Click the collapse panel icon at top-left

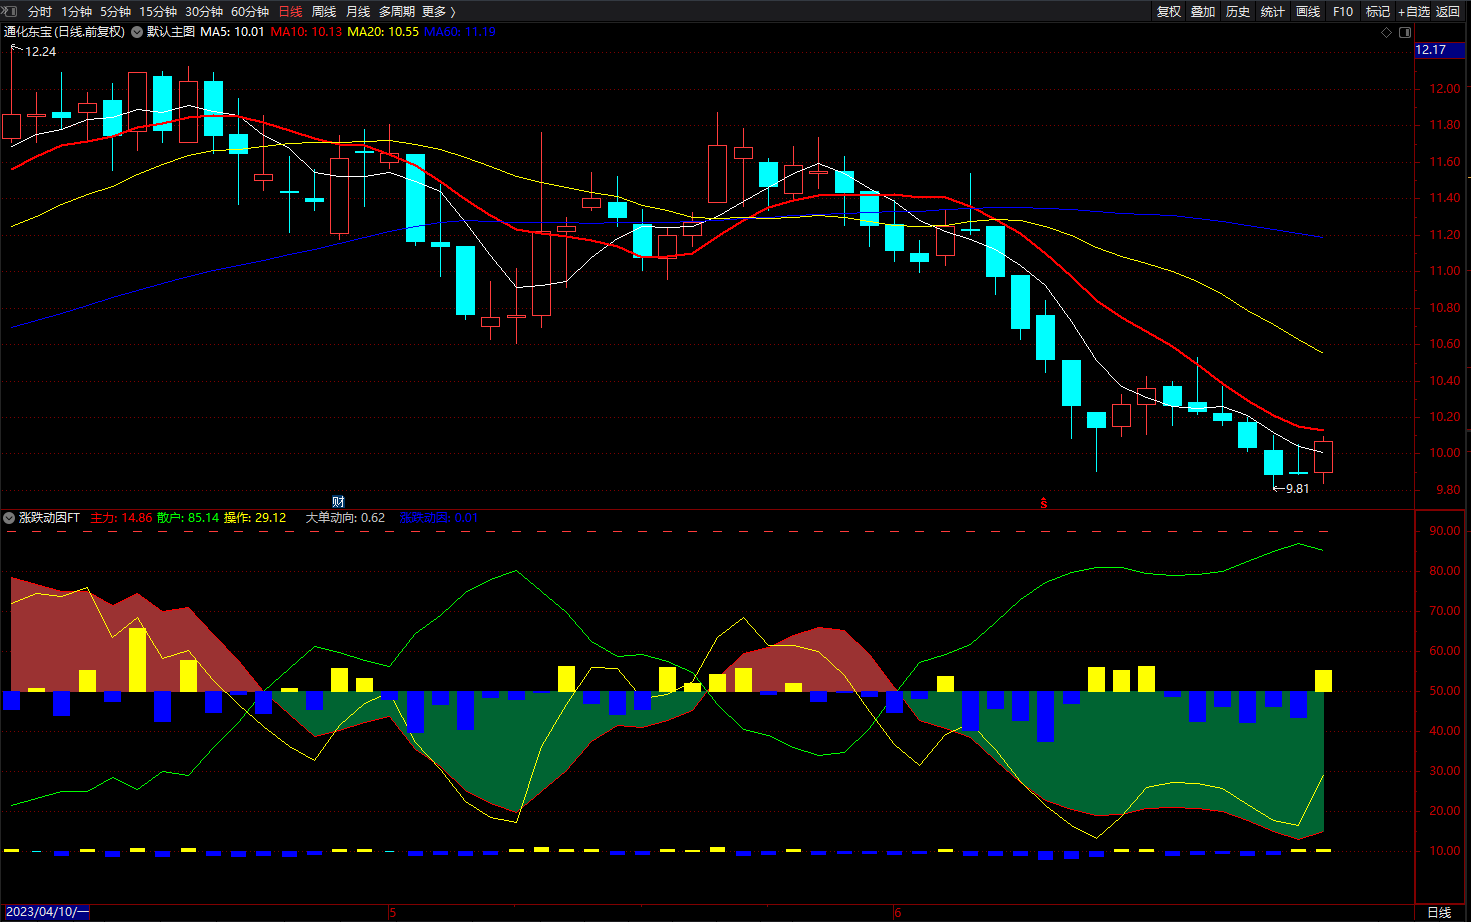tap(9, 11)
